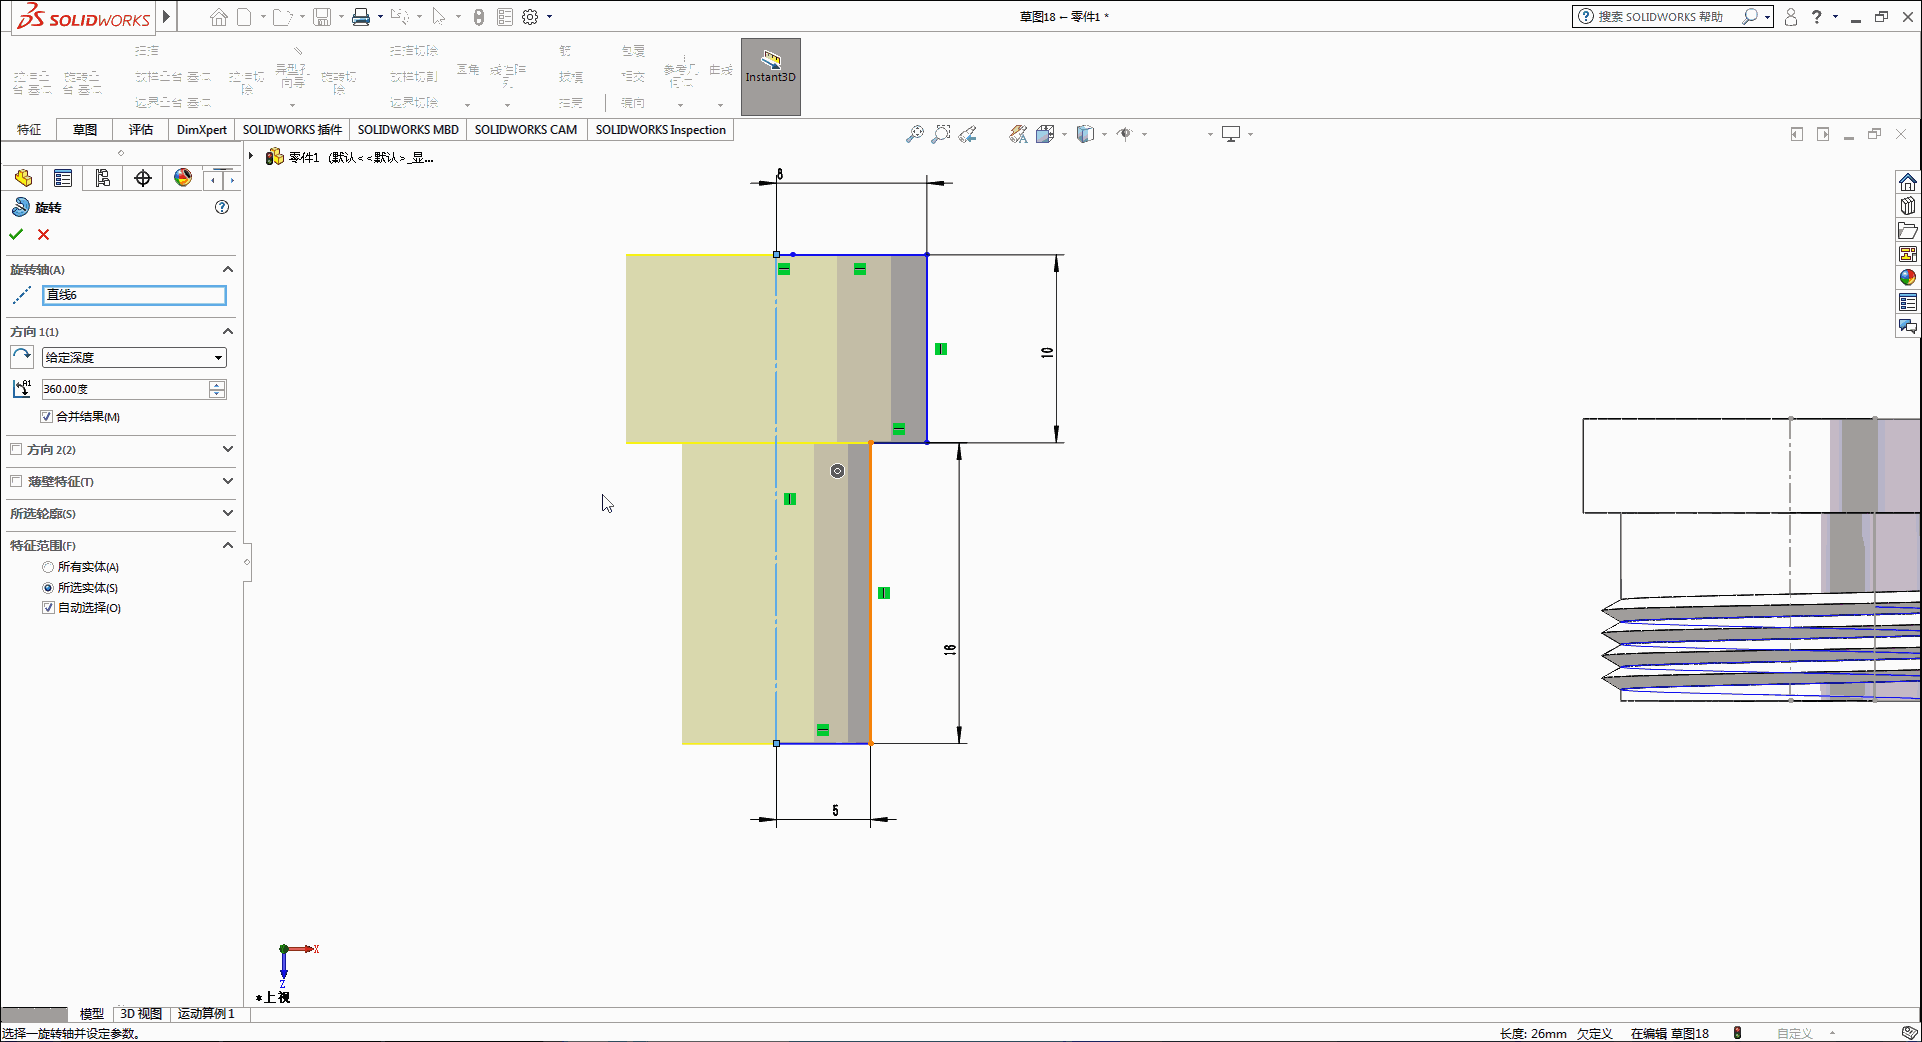The width and height of the screenshot is (1922, 1042).
Task: Toggle the 自动选择(O) auto-select checkbox
Action: click(47, 608)
